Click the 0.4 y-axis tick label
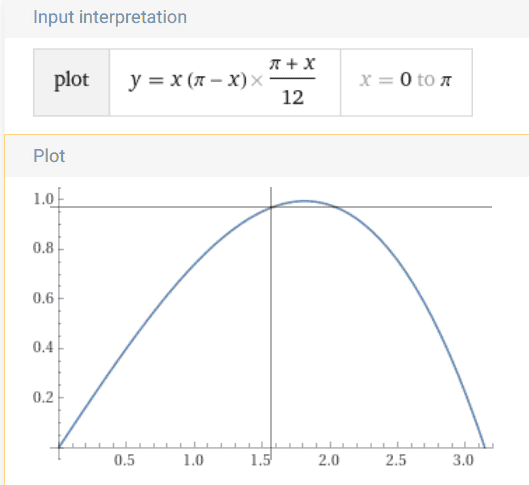This screenshot has height=485, width=529. (43, 347)
